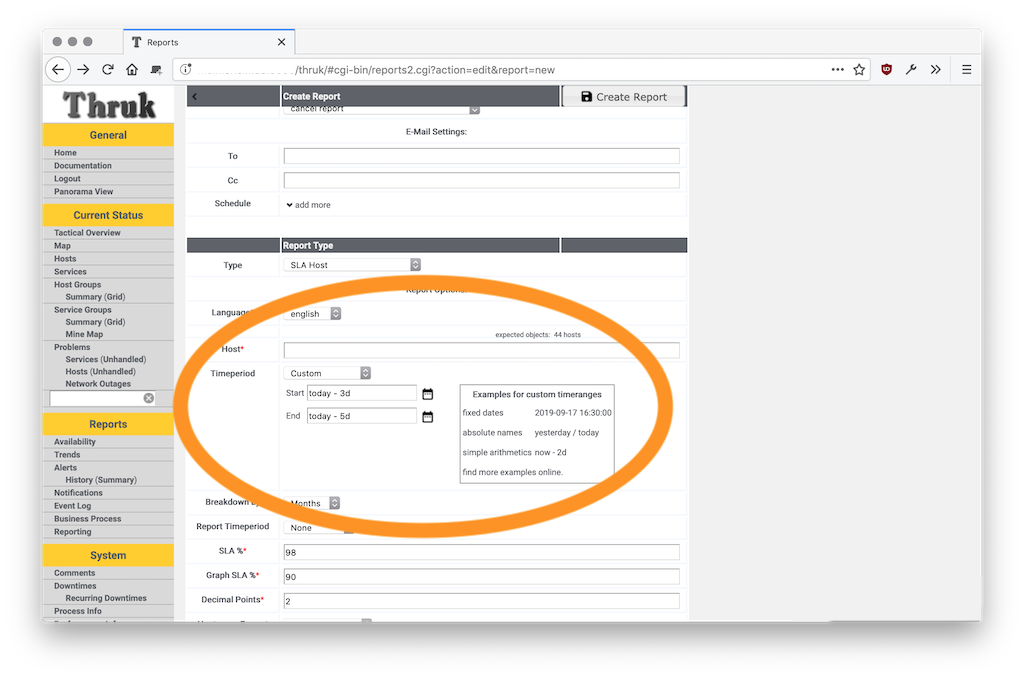
Task: Open Alerts under Reports
Action: click(x=65, y=468)
